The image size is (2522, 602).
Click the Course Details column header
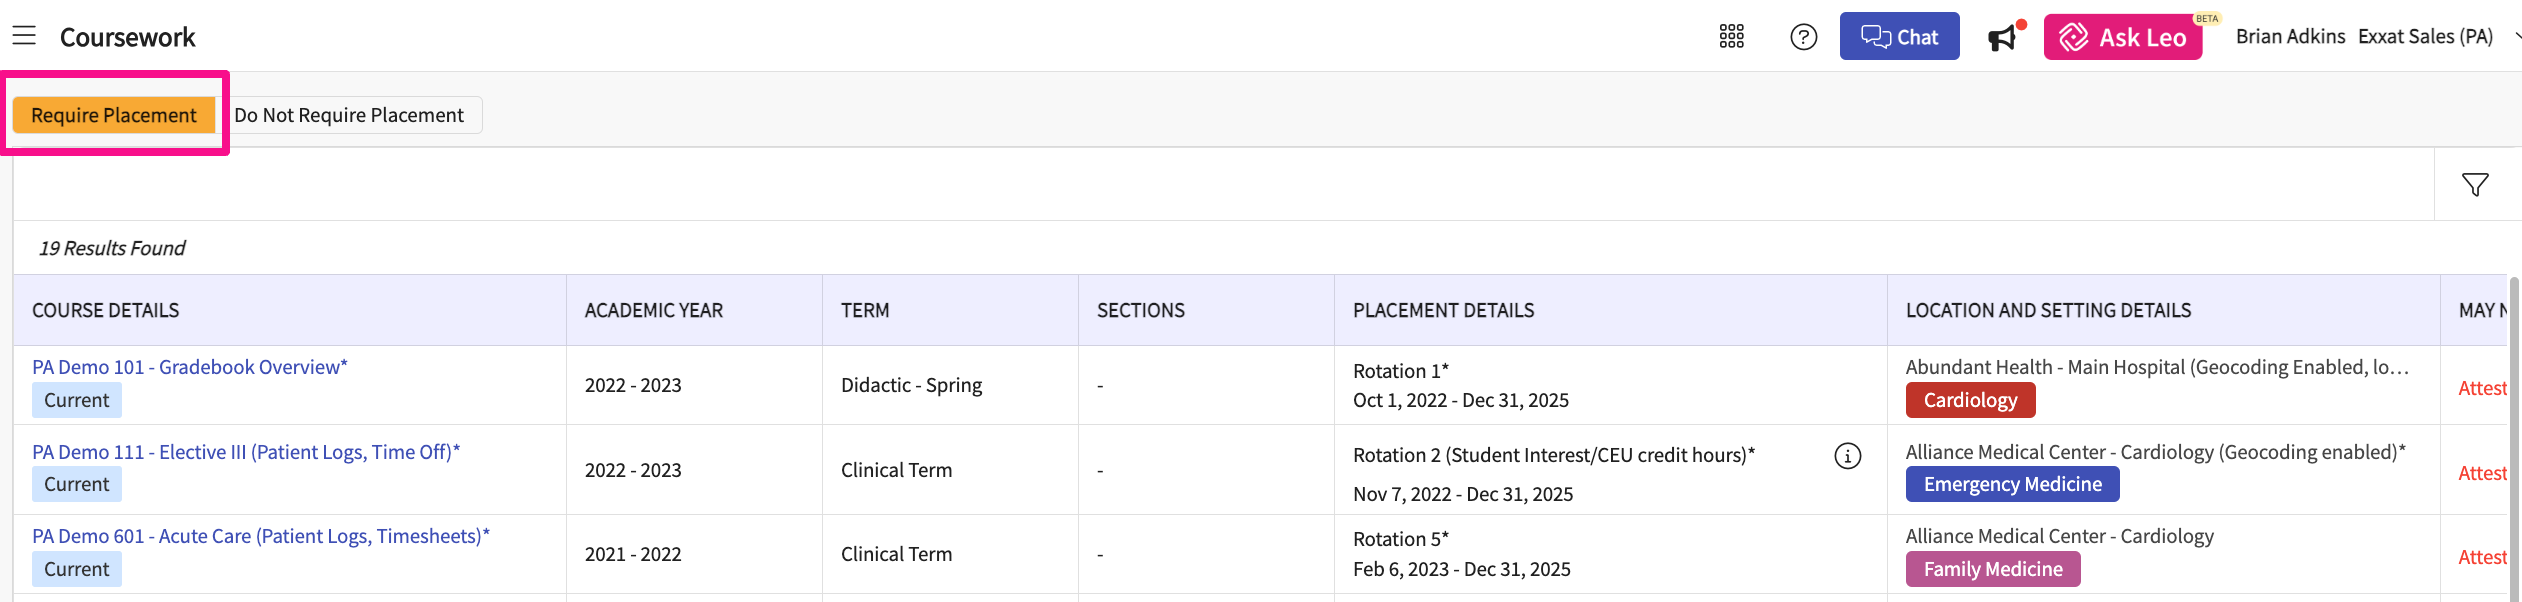click(106, 310)
